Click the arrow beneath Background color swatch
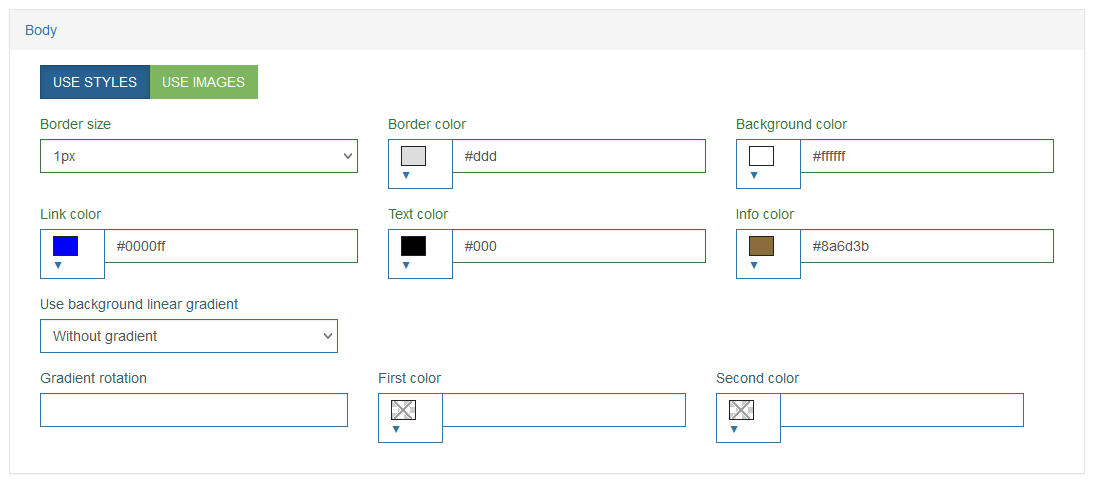1093x482 pixels. [x=754, y=175]
